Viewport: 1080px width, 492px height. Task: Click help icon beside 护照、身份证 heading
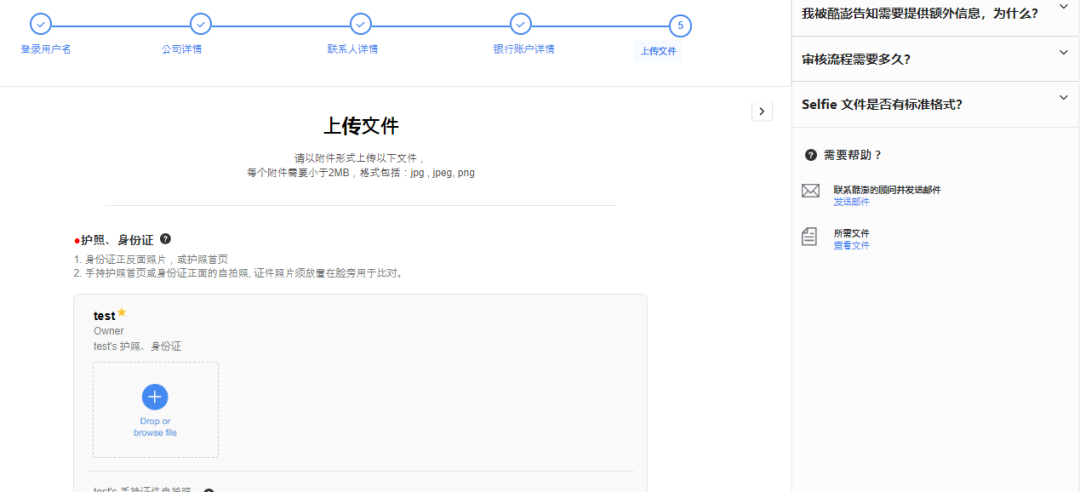tap(165, 239)
